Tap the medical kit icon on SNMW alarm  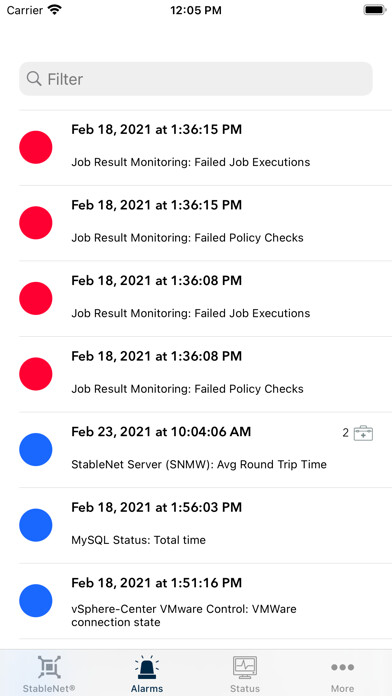[363, 433]
